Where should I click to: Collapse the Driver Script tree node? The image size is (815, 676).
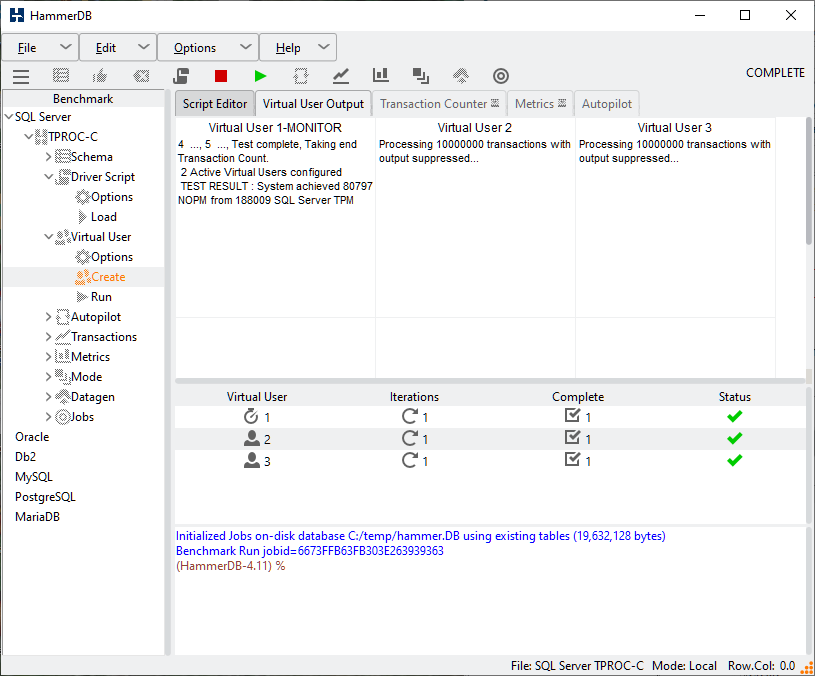coord(48,177)
